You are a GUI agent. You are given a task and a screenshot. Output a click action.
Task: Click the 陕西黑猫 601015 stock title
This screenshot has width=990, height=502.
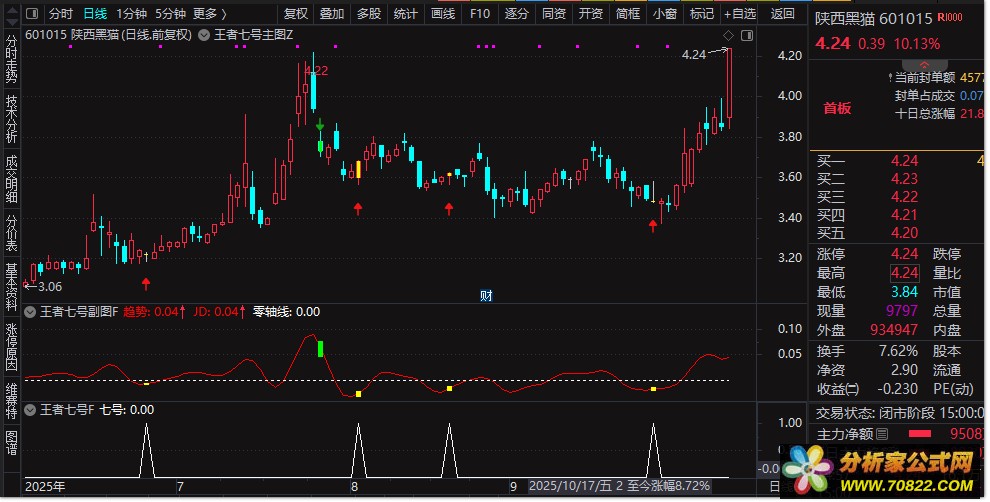(873, 18)
